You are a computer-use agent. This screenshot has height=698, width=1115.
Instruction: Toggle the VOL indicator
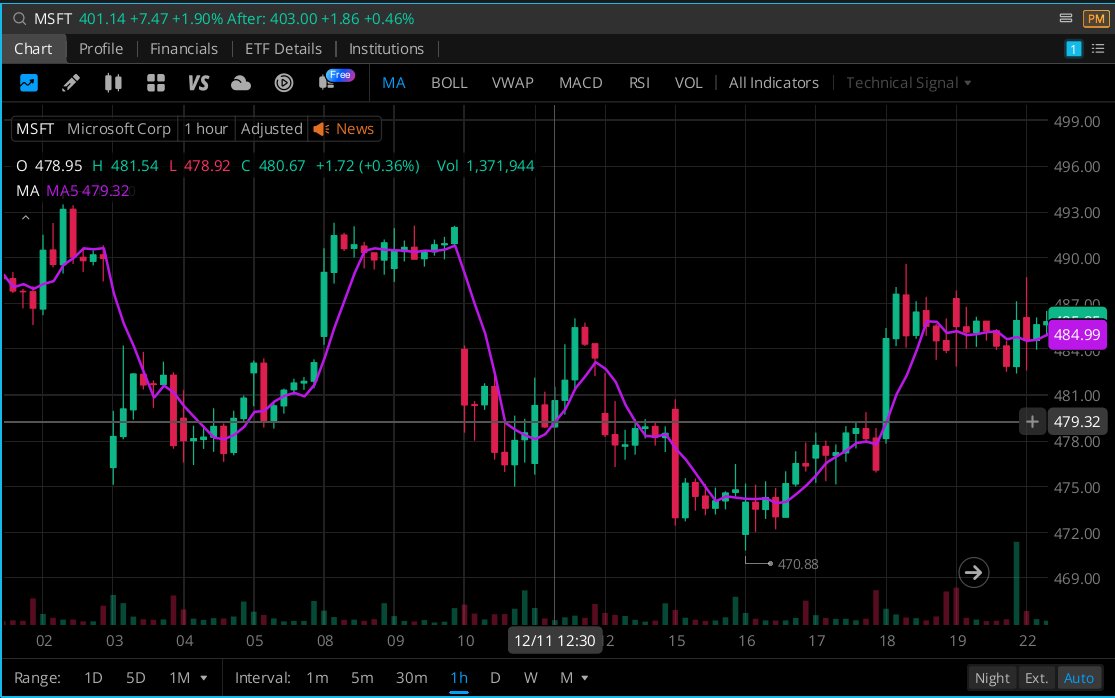[x=688, y=82]
